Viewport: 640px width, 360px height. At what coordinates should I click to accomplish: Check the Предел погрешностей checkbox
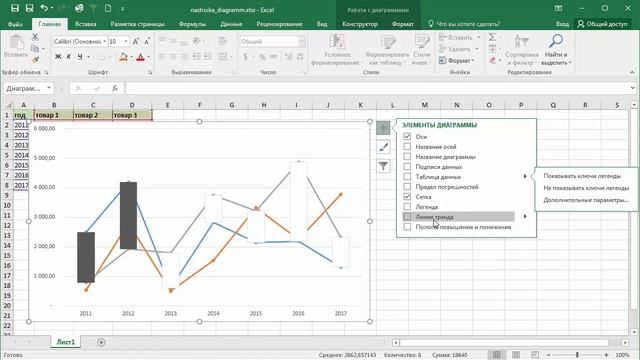click(407, 187)
